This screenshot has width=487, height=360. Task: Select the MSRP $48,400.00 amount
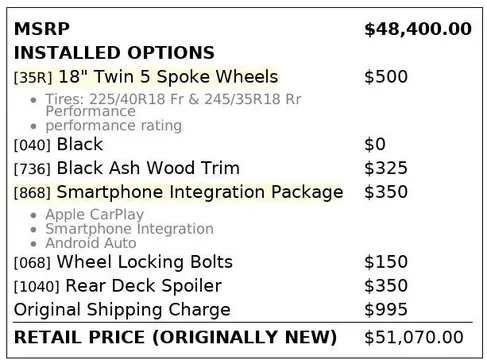pyautogui.click(x=418, y=29)
